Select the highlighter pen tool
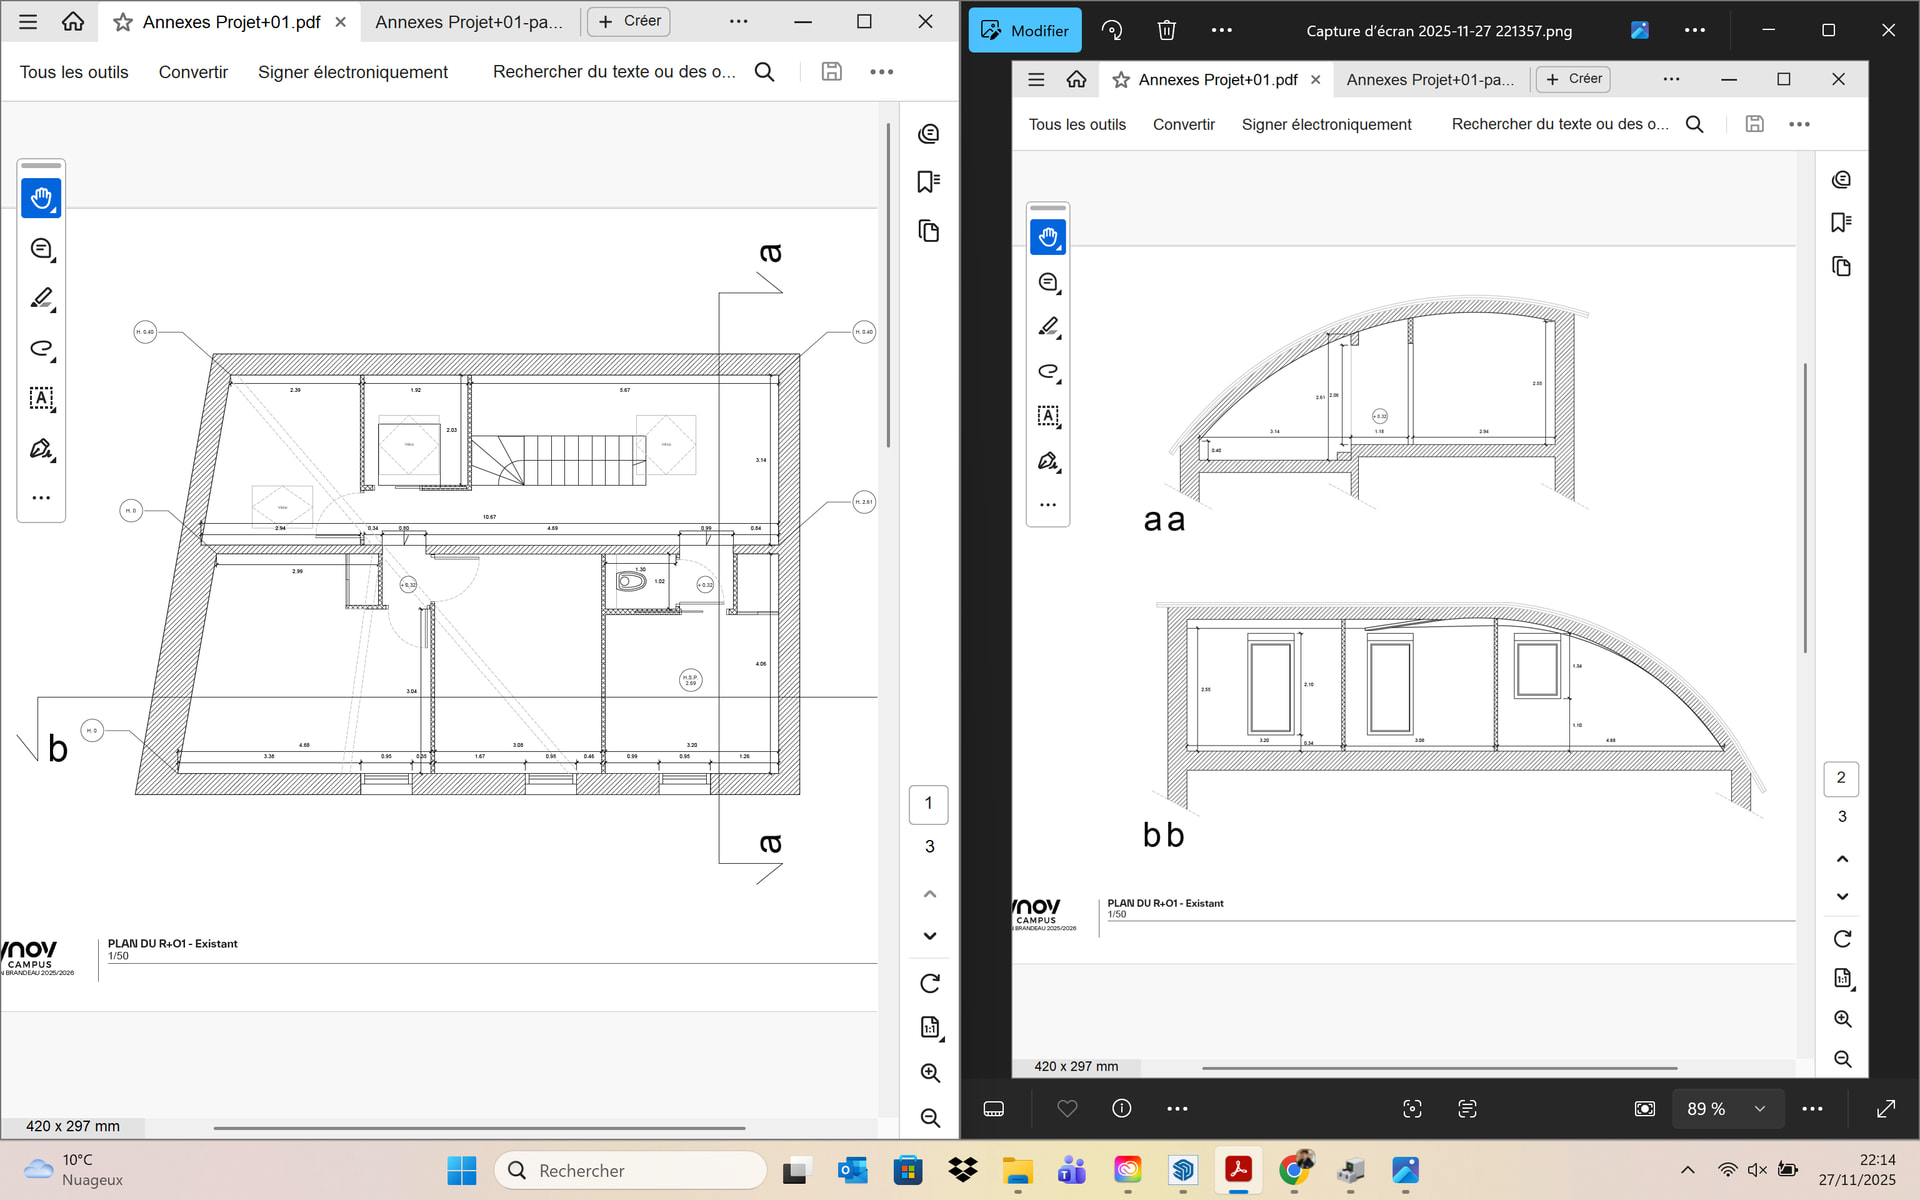The image size is (1920, 1200). tap(41, 299)
